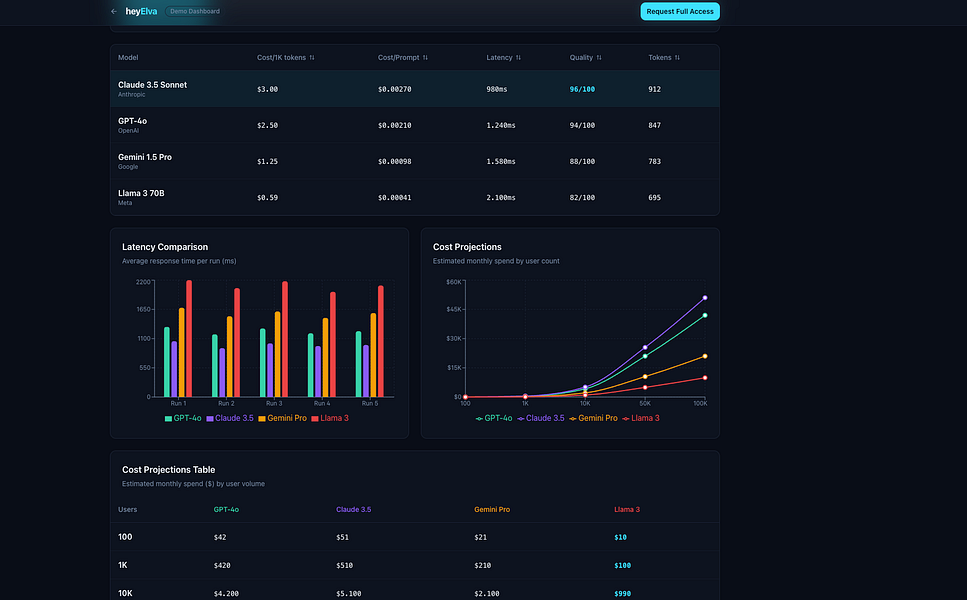Click the 1K users row label
This screenshot has width=967, height=600.
[123, 565]
